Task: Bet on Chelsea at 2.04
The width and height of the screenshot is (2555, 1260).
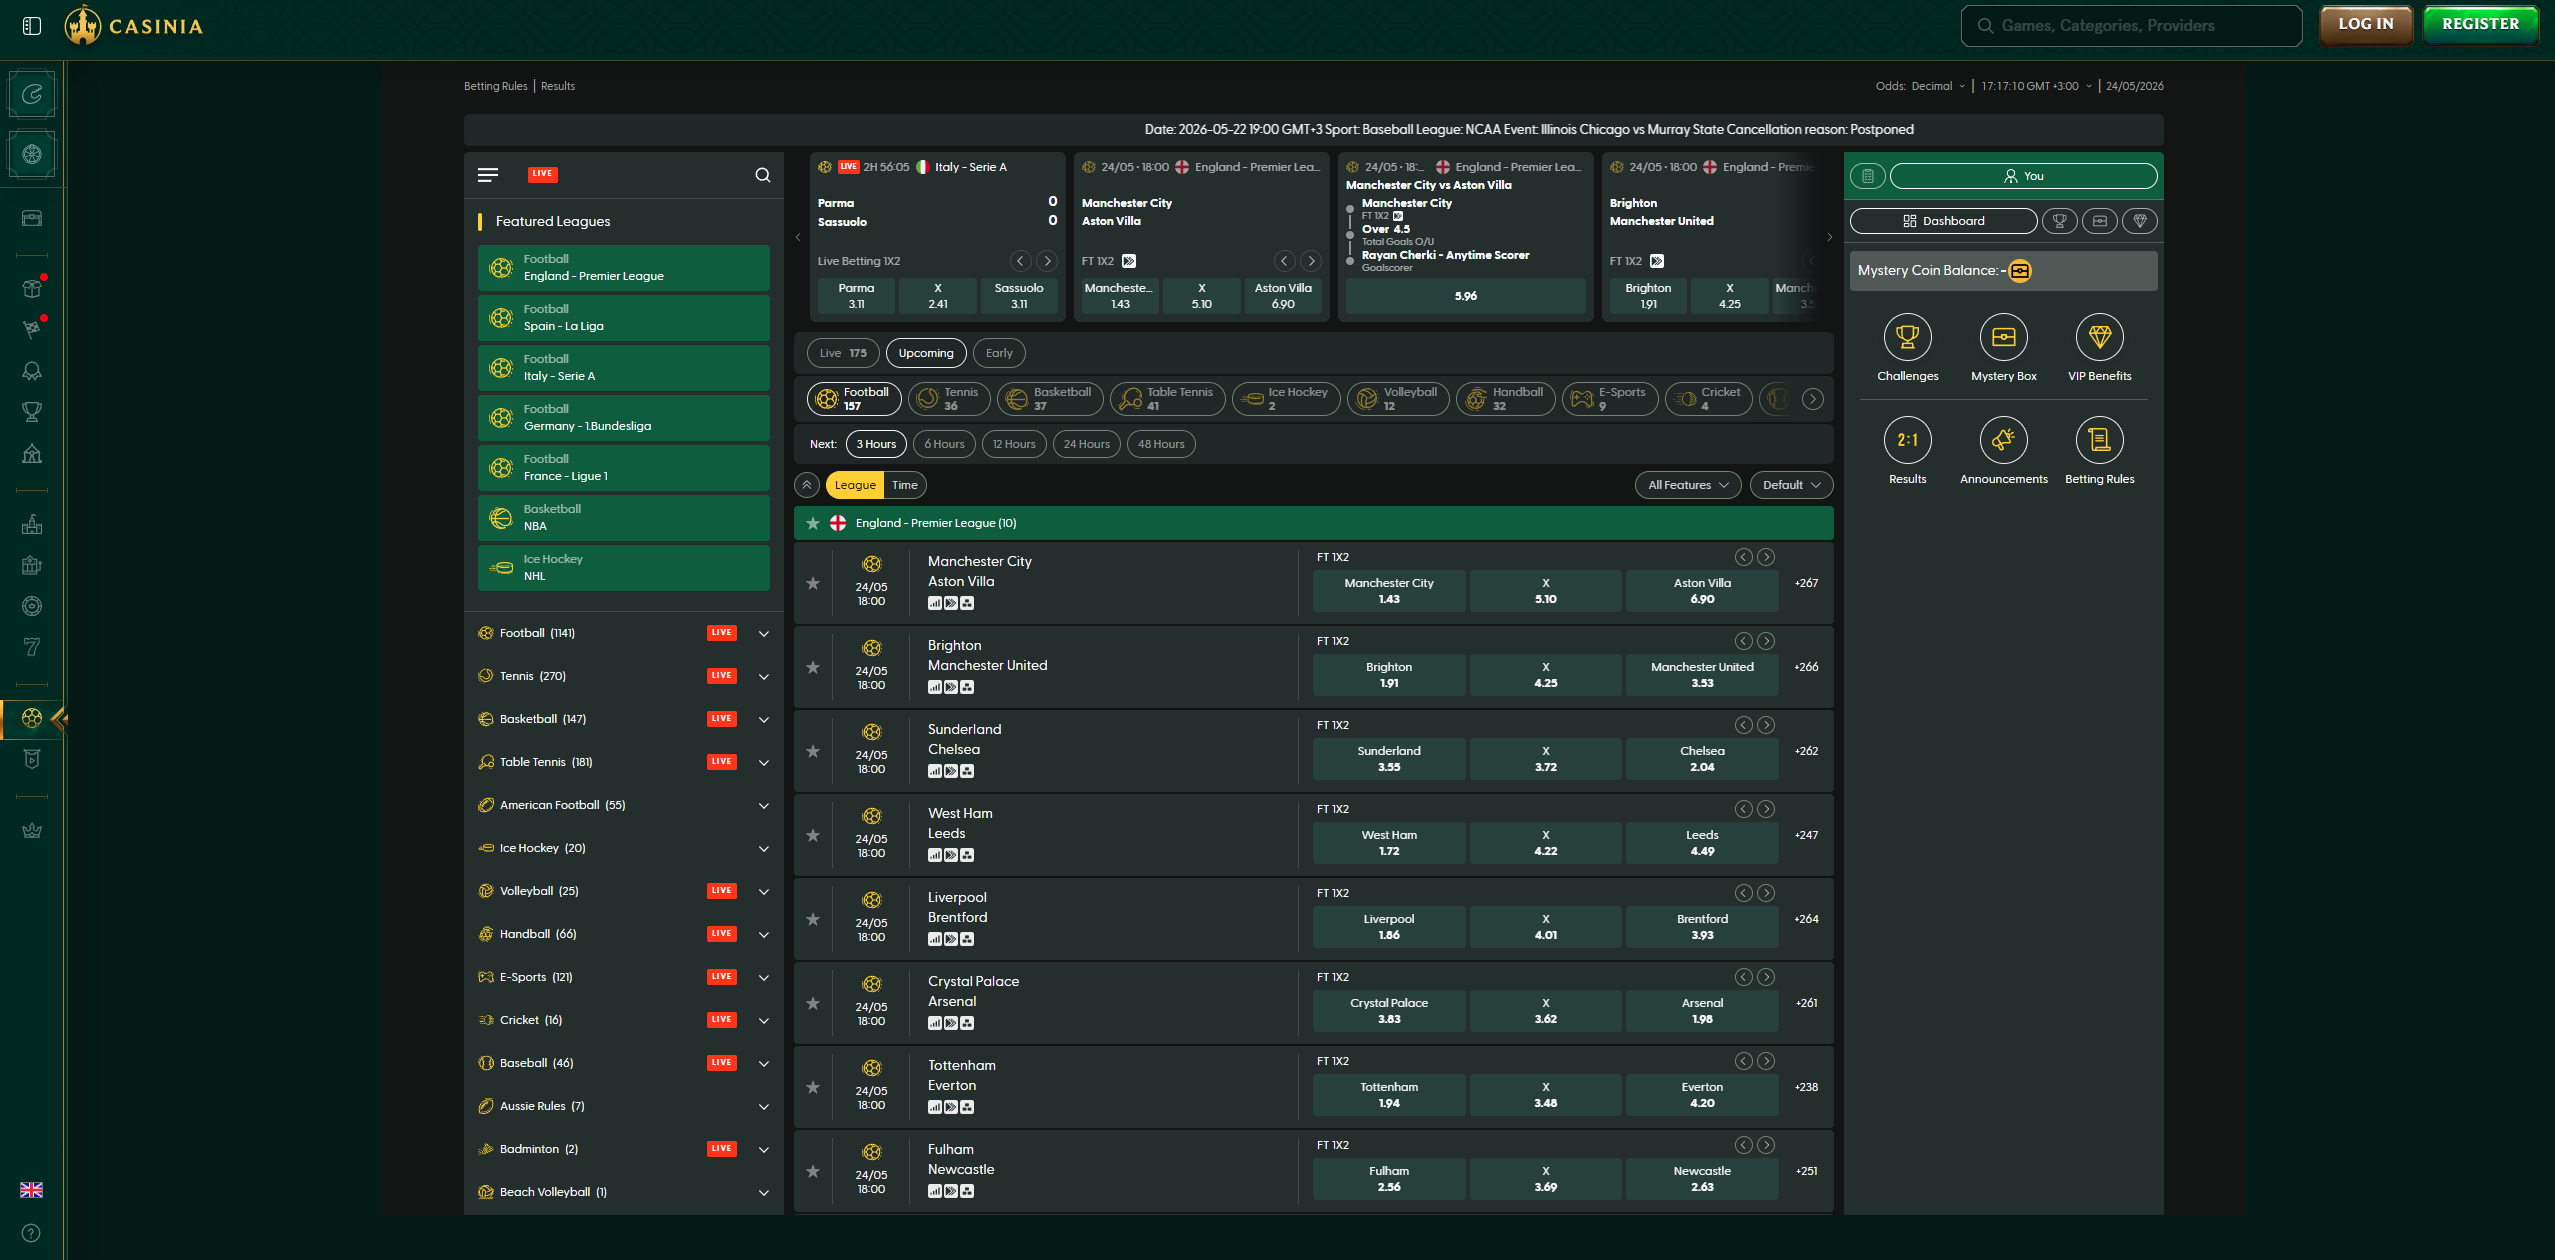Action: (1702, 759)
